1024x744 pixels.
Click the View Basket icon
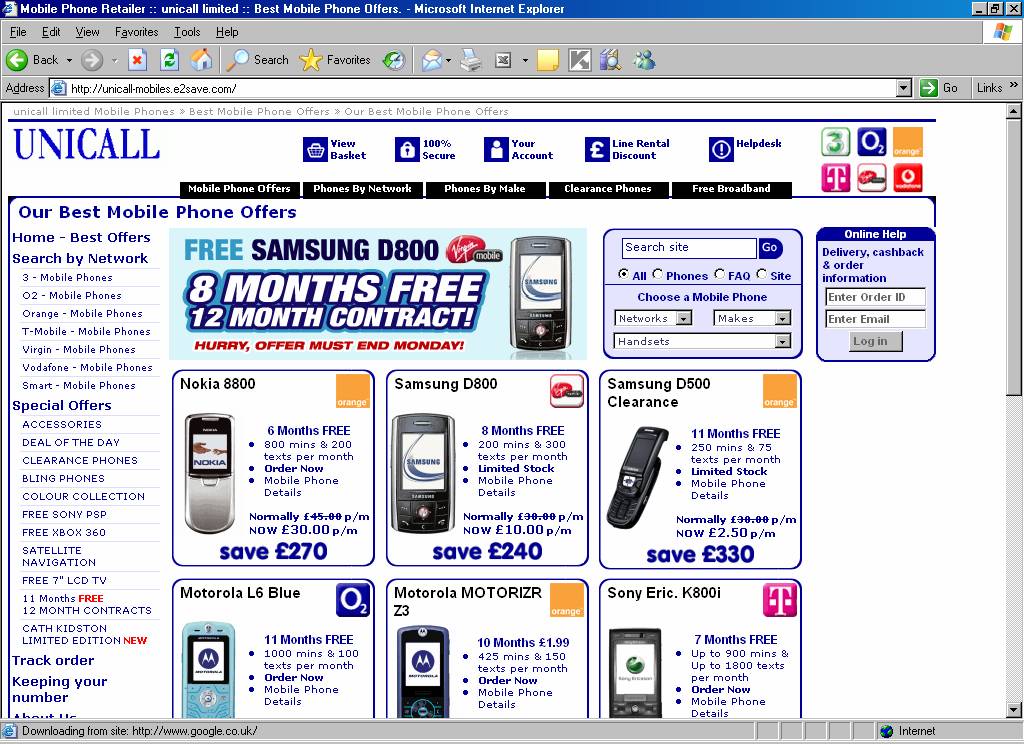coord(315,150)
